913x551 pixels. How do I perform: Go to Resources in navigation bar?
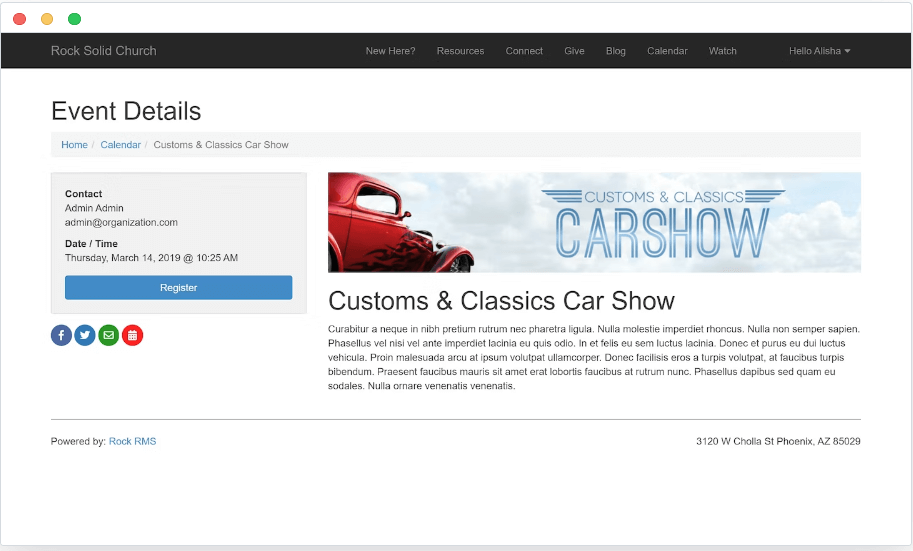pyautogui.click(x=460, y=51)
